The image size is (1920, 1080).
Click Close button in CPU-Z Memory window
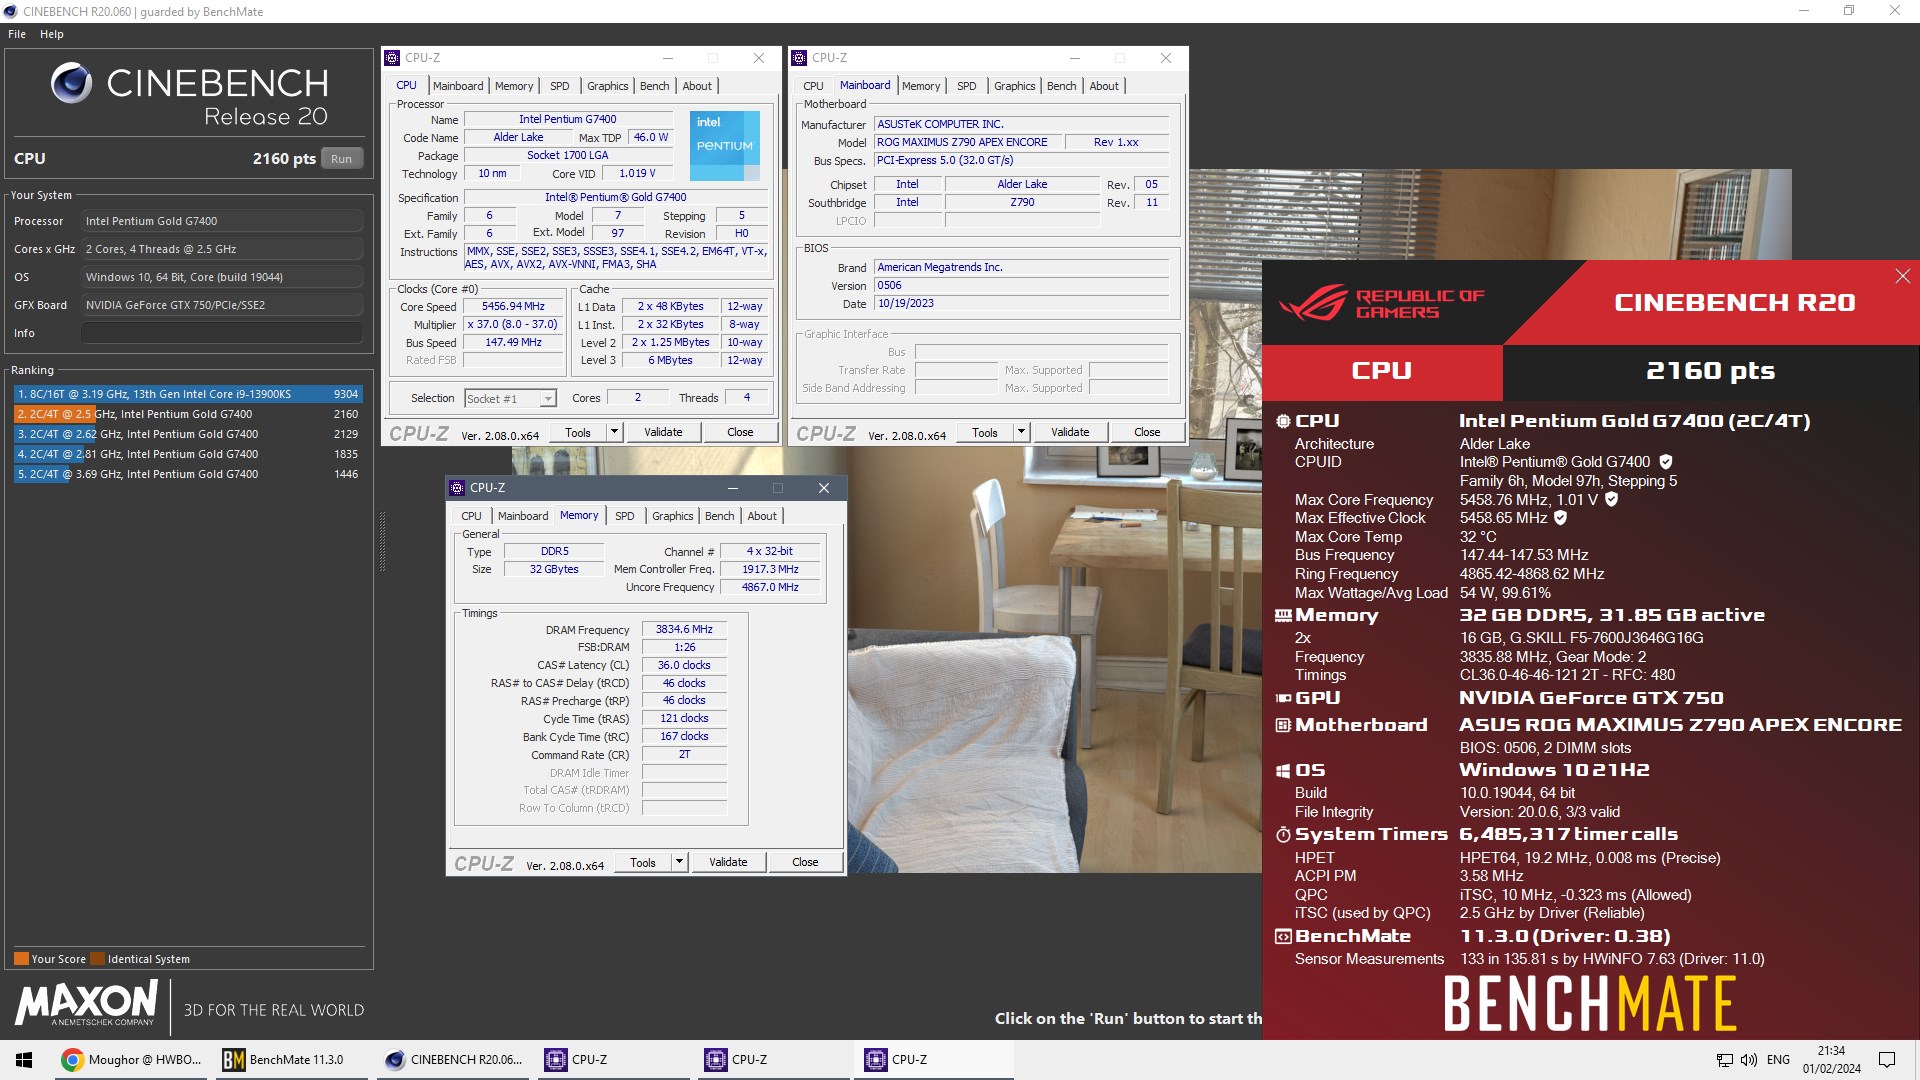point(805,862)
